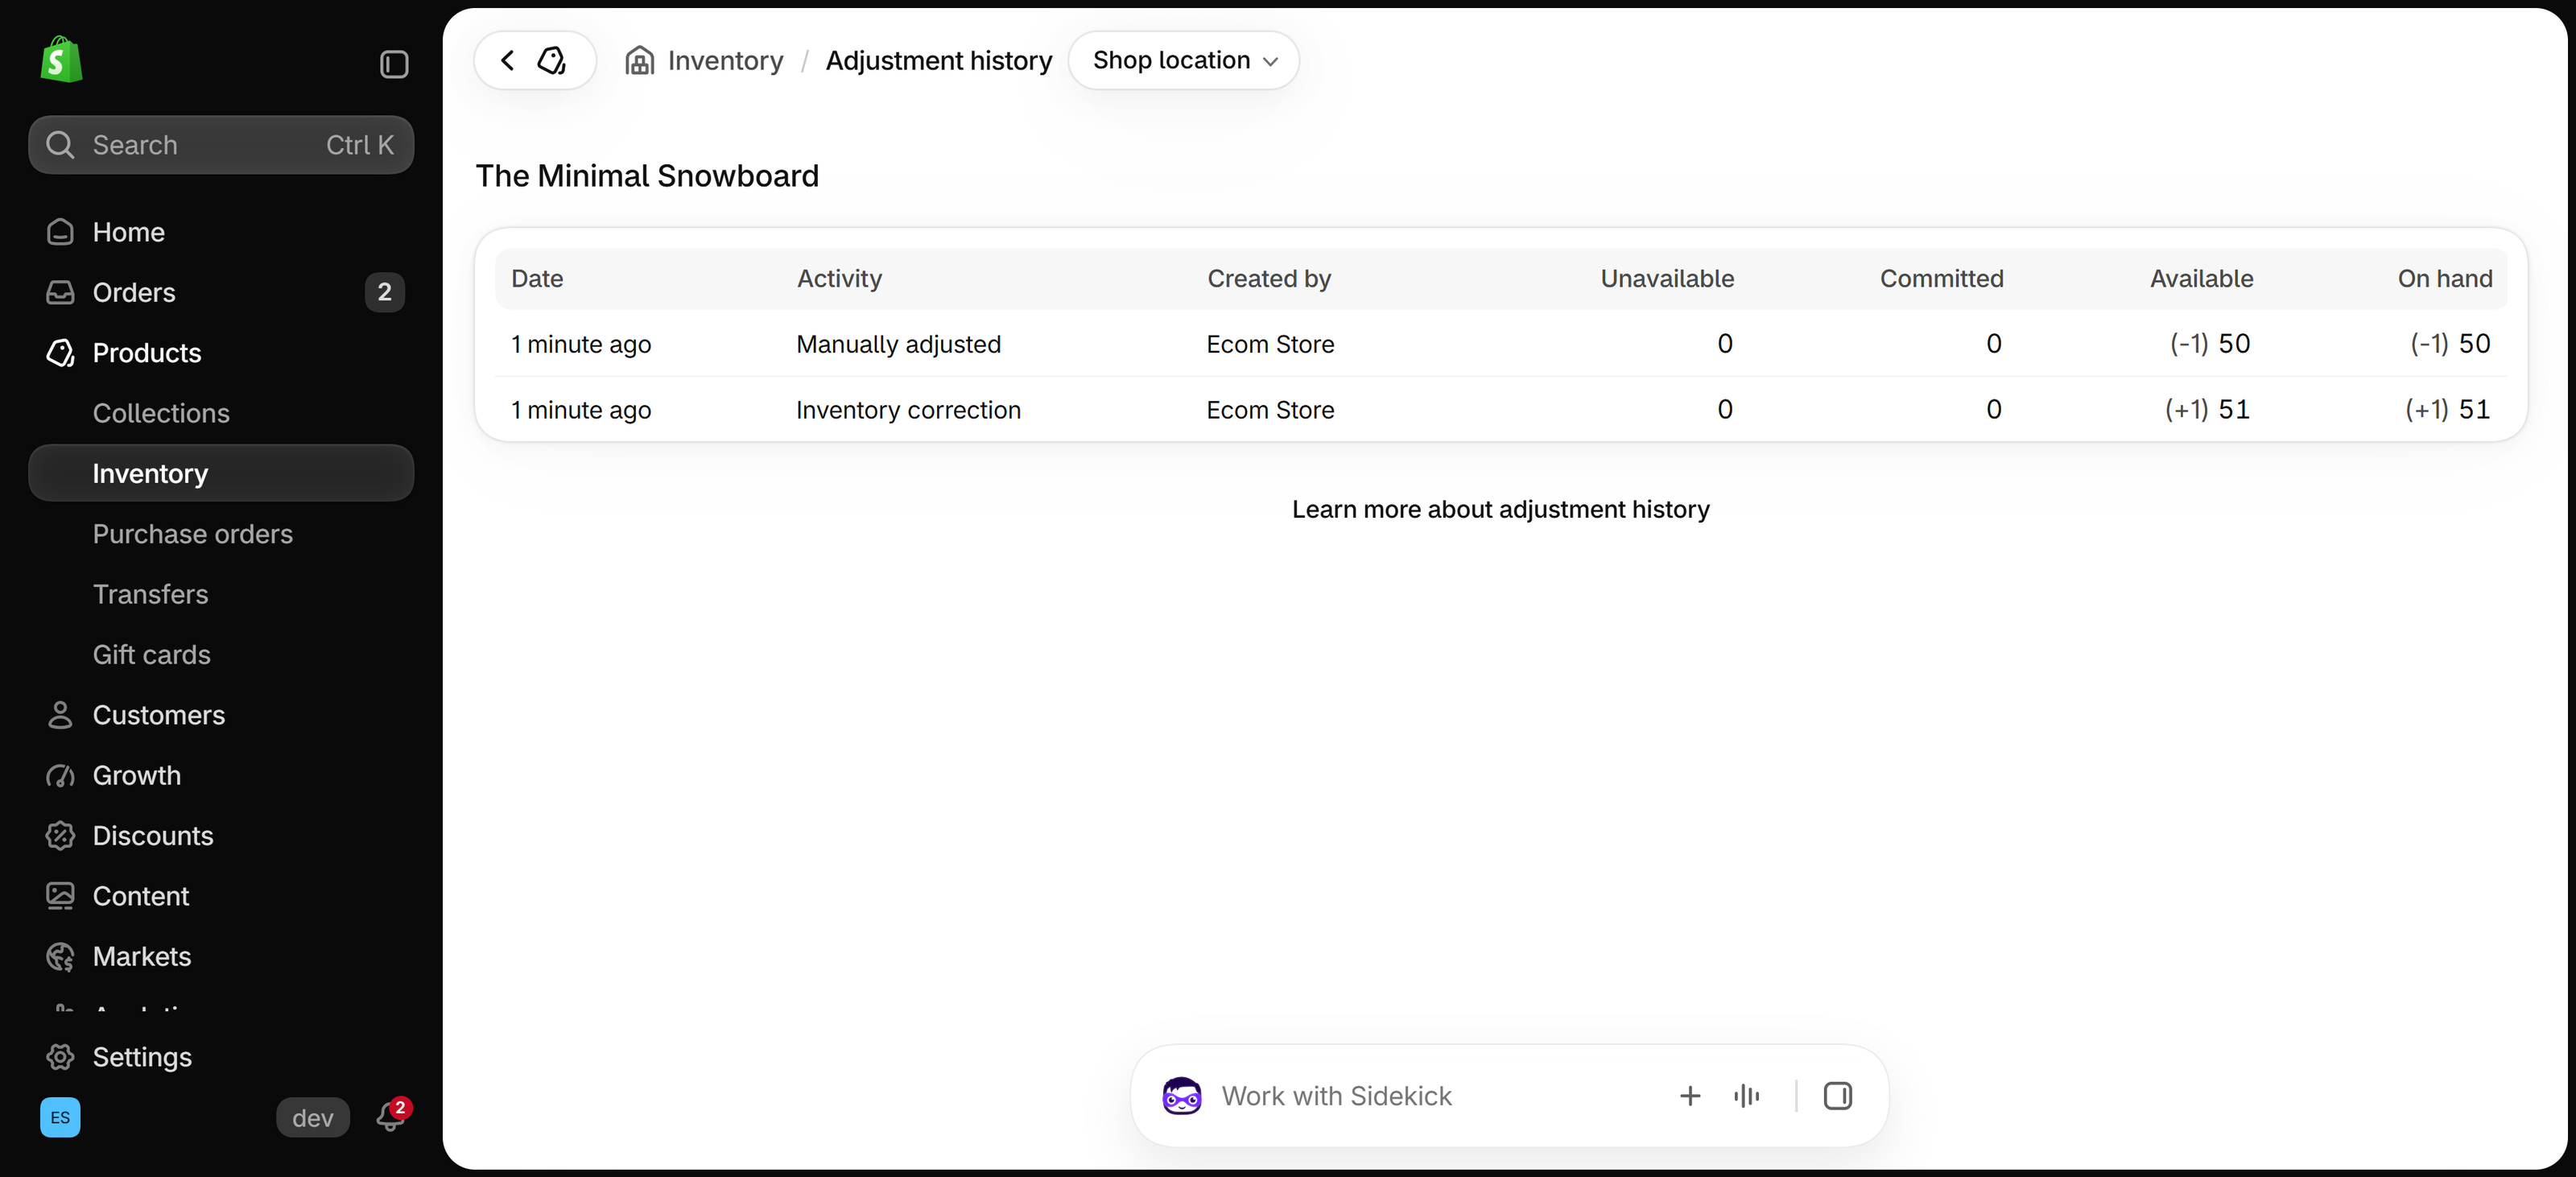This screenshot has height=1177, width=2576.
Task: Click the Discounts badge icon
Action: [60, 835]
